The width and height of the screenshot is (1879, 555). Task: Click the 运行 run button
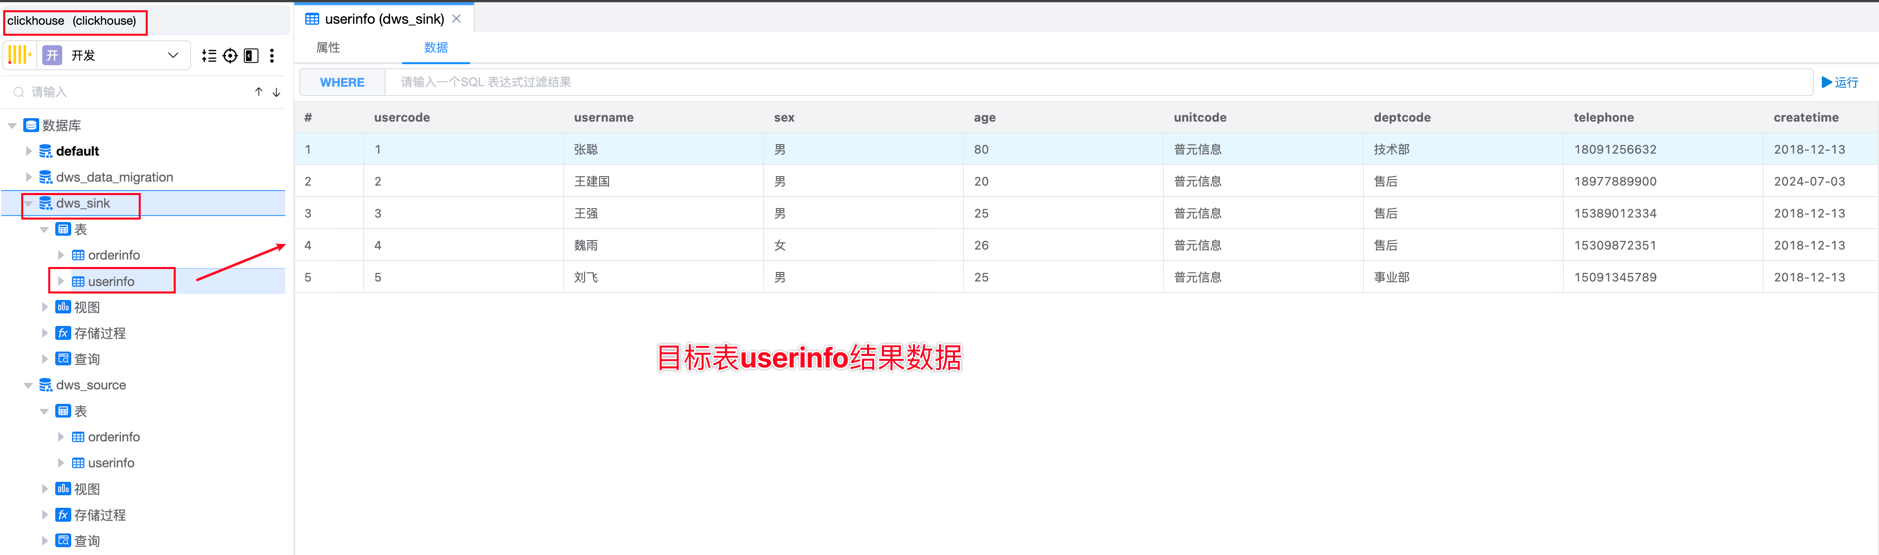pos(1840,83)
